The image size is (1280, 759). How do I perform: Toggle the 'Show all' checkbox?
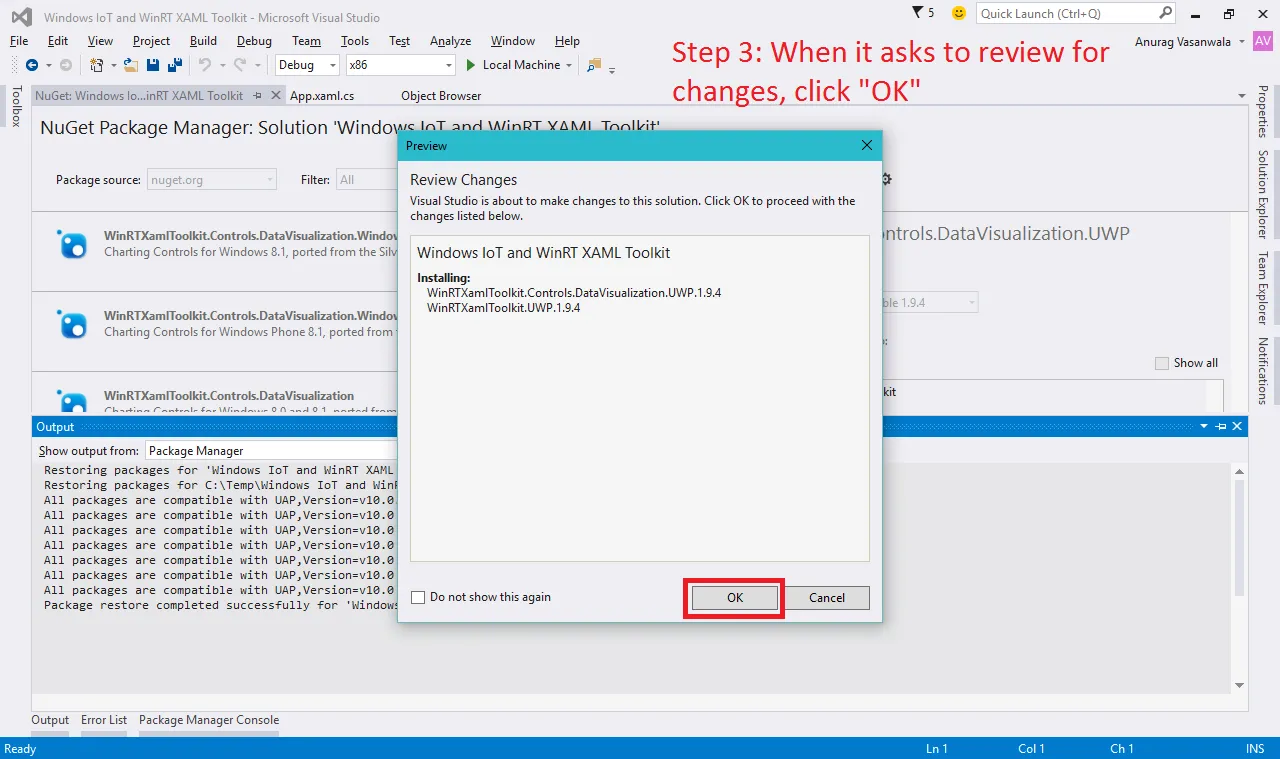pyautogui.click(x=1161, y=363)
